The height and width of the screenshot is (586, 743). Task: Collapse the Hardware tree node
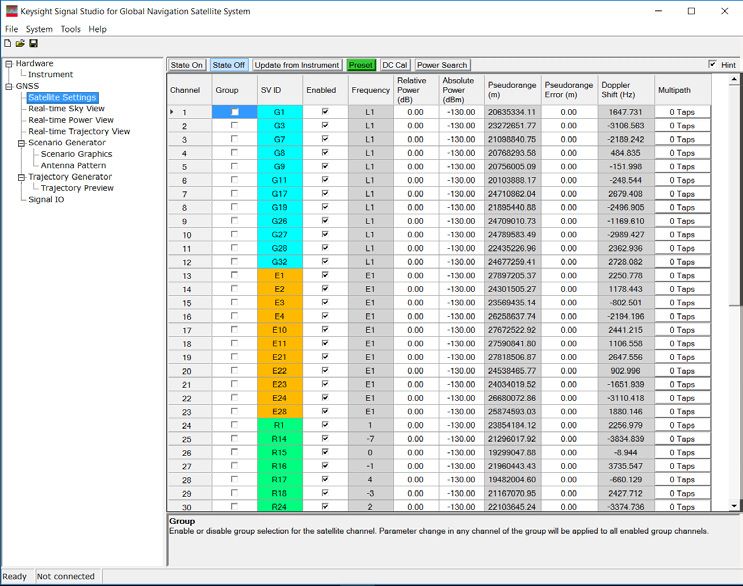point(9,63)
